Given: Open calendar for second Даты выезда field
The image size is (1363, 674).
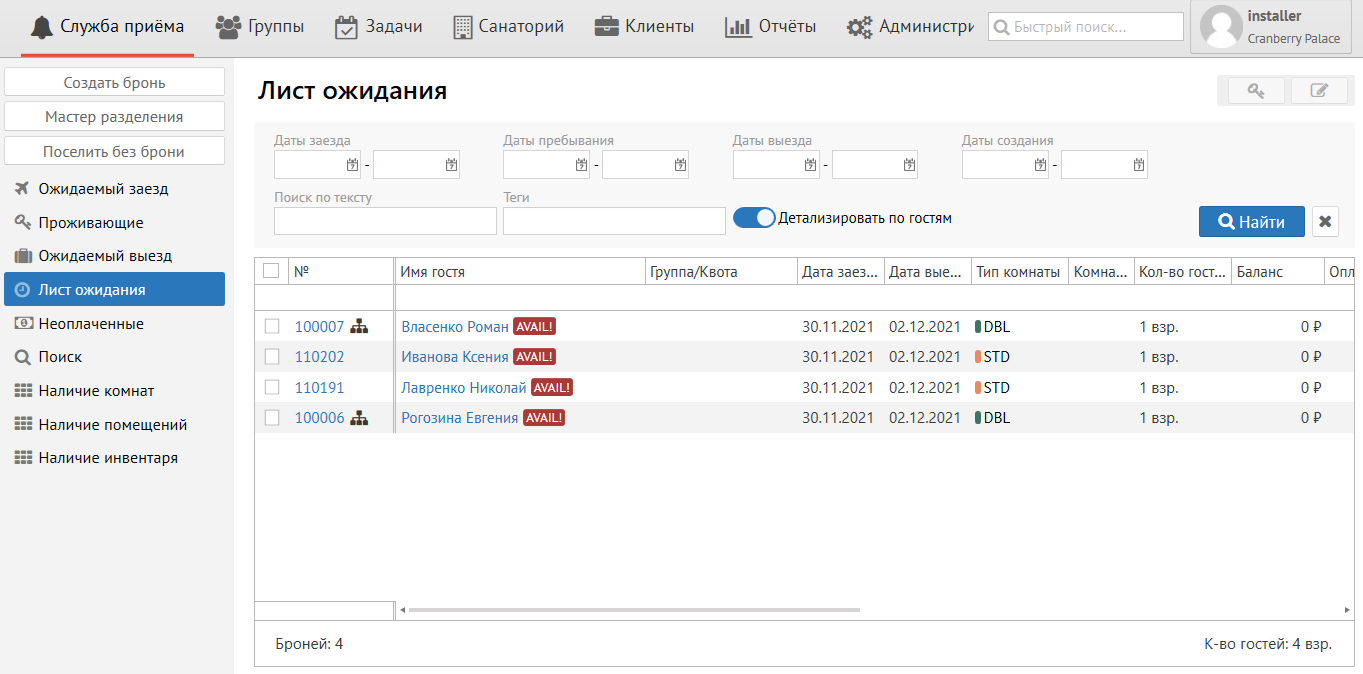Looking at the screenshot, I should pyautogui.click(x=909, y=165).
